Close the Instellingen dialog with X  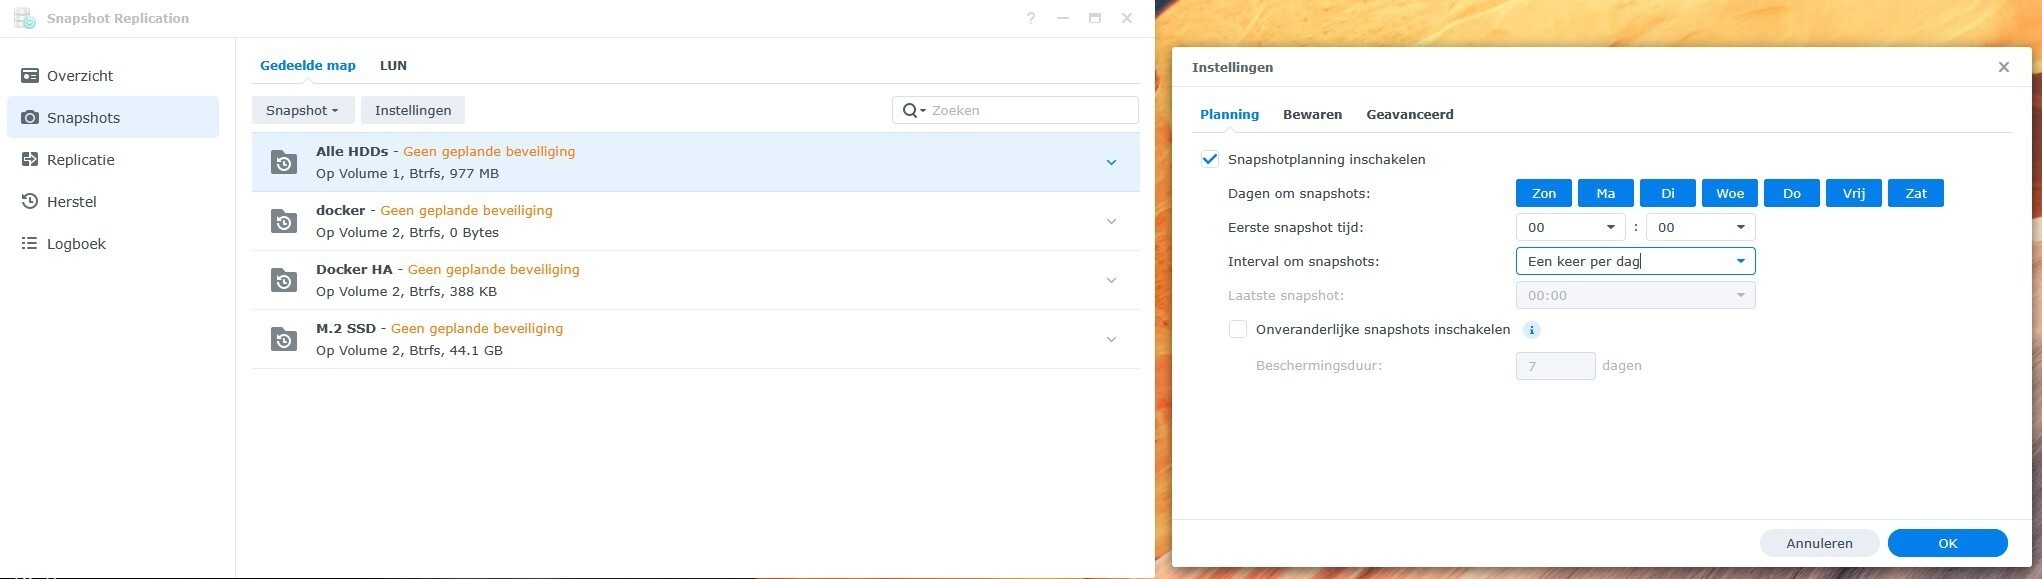coord(2004,67)
